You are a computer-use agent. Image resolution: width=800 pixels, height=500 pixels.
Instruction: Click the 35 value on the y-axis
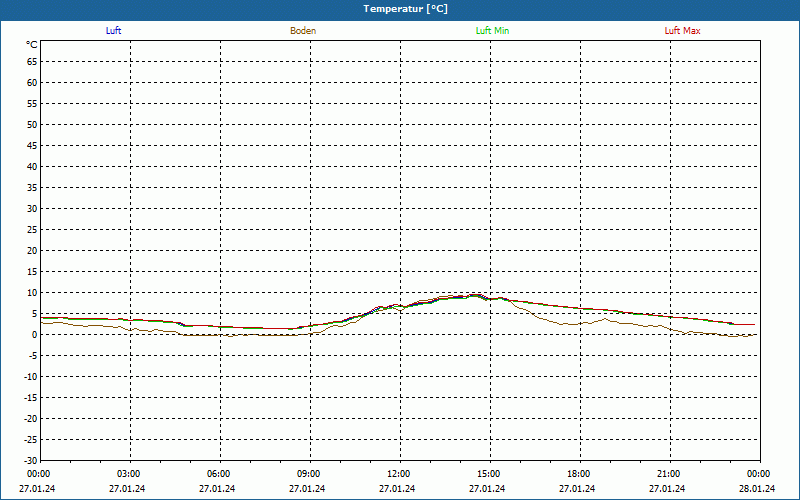click(x=32, y=188)
